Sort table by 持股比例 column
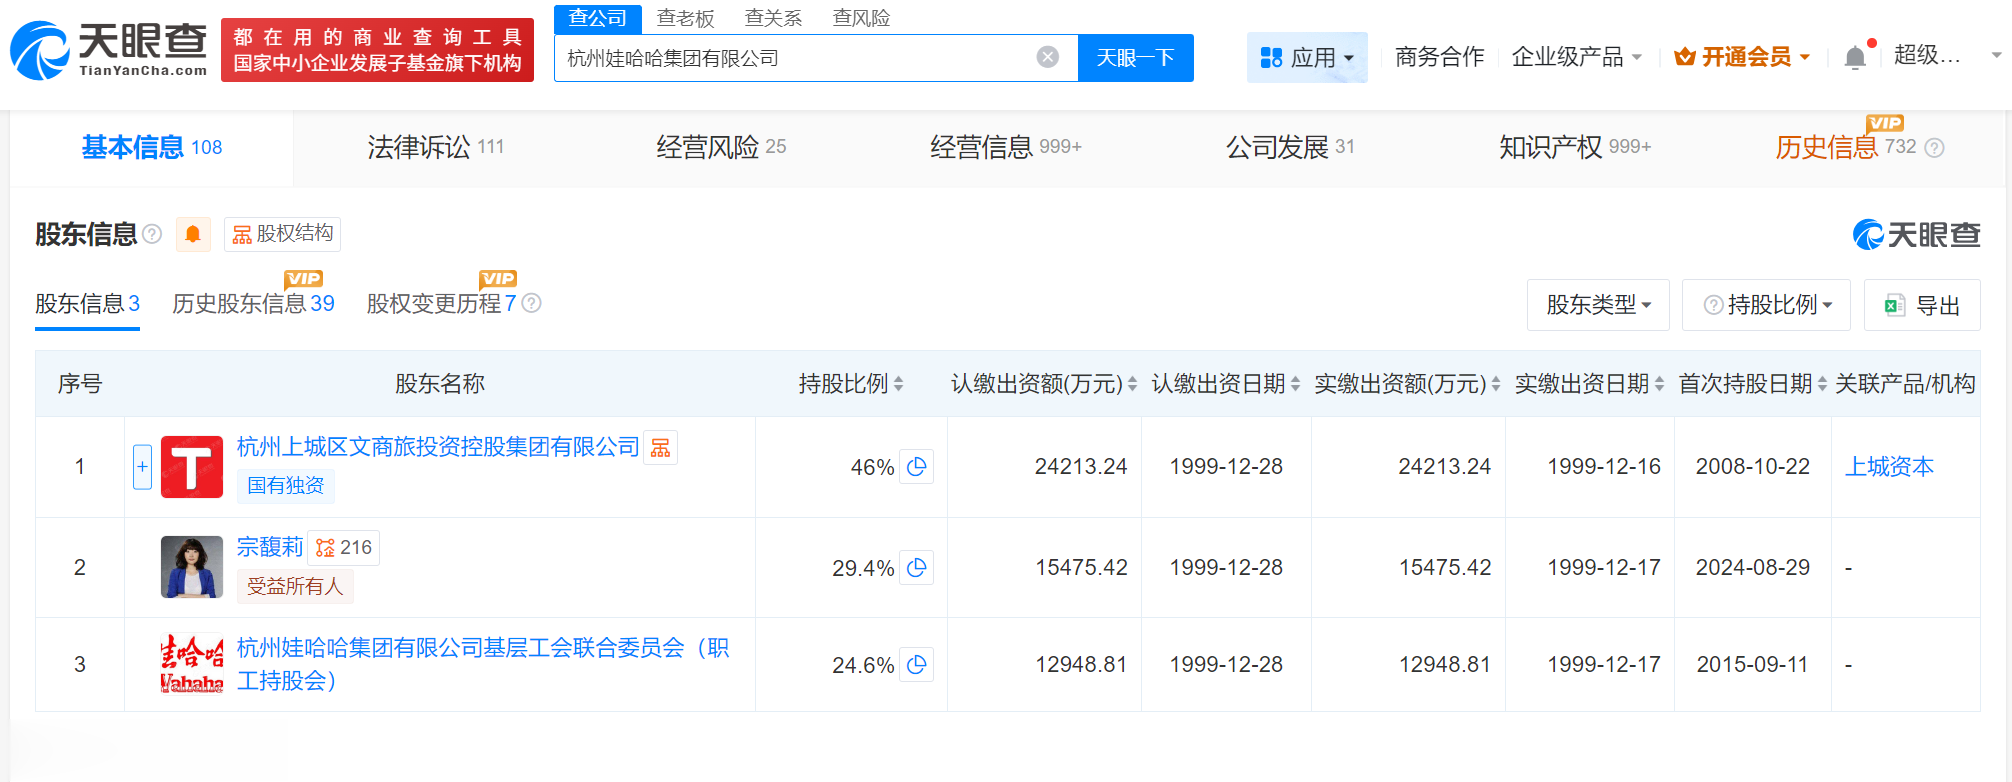 898,384
